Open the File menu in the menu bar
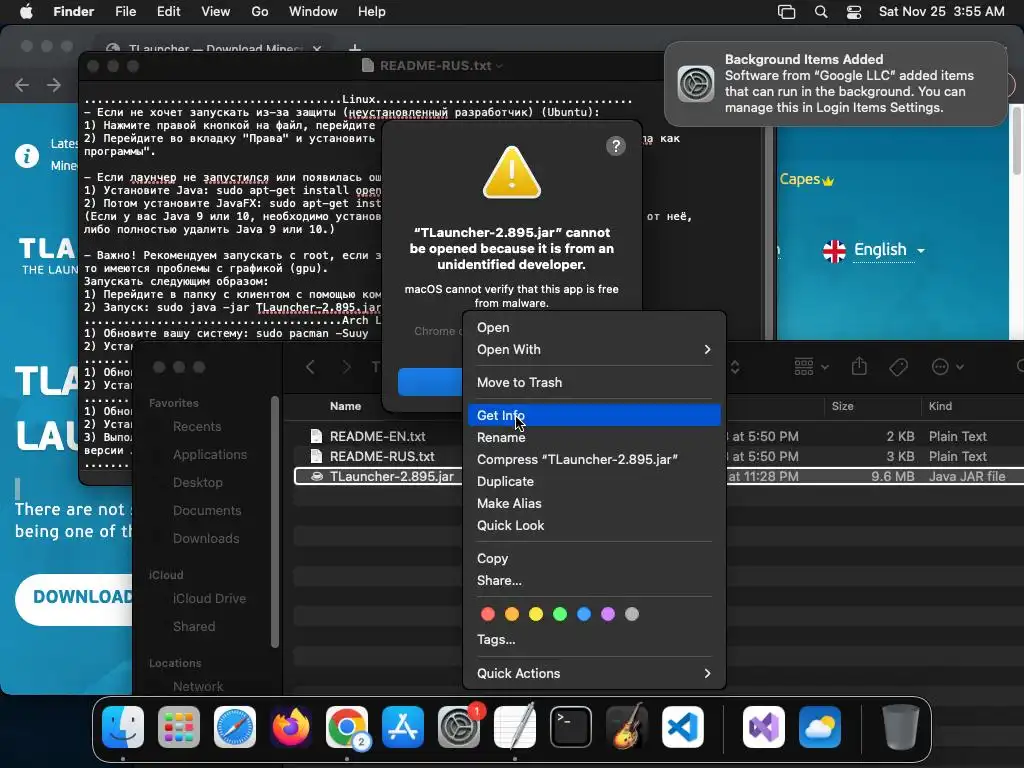1024x768 pixels. click(x=125, y=12)
